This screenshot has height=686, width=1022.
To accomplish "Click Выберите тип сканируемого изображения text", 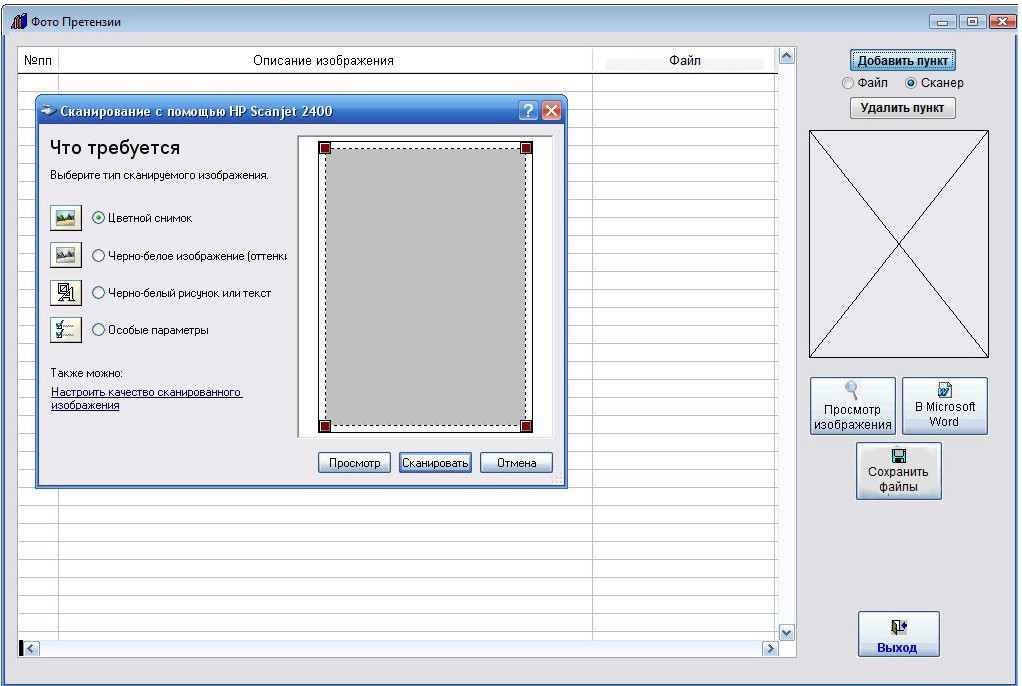I will pyautogui.click(x=159, y=175).
